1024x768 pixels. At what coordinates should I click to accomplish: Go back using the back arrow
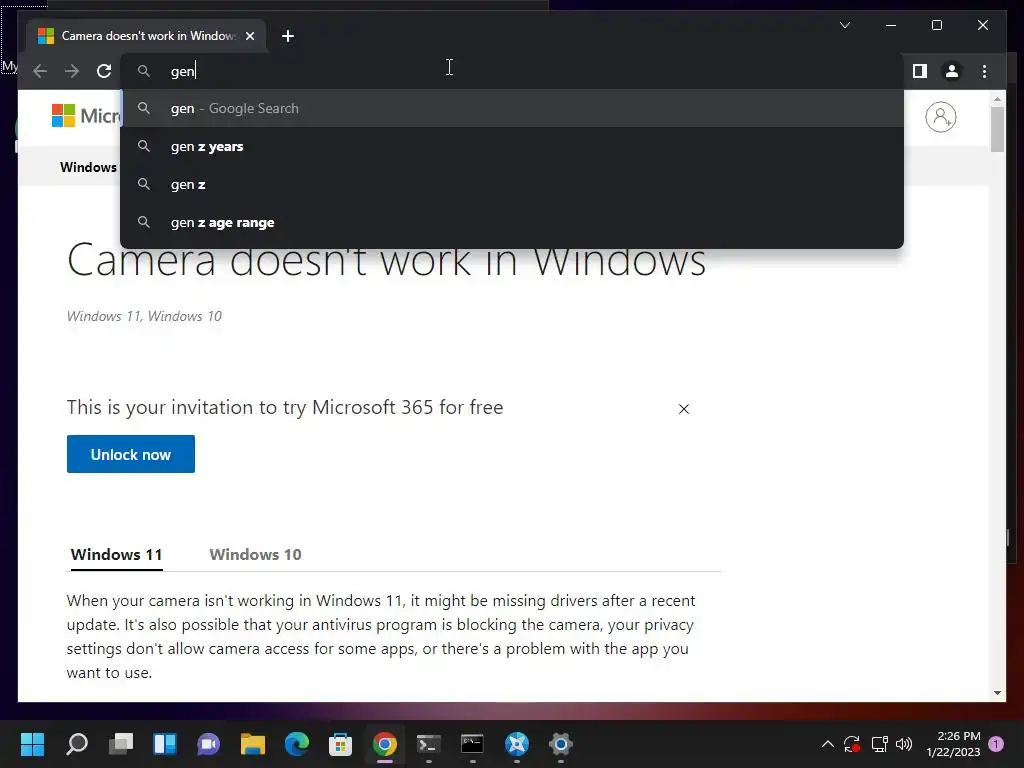tap(40, 71)
